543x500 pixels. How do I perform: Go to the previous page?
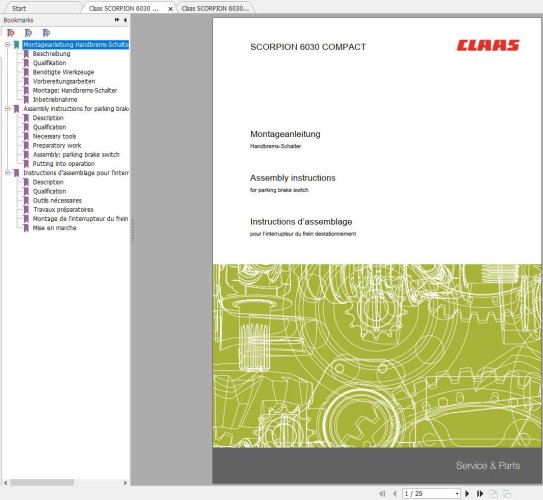point(394,493)
